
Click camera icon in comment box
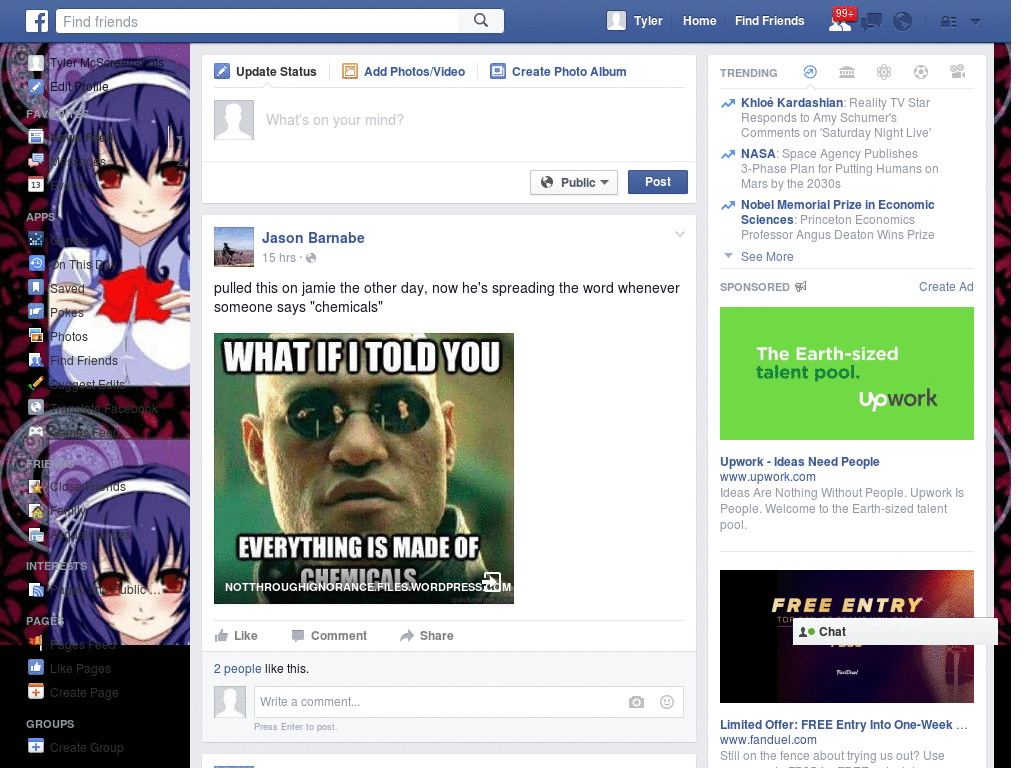point(636,702)
